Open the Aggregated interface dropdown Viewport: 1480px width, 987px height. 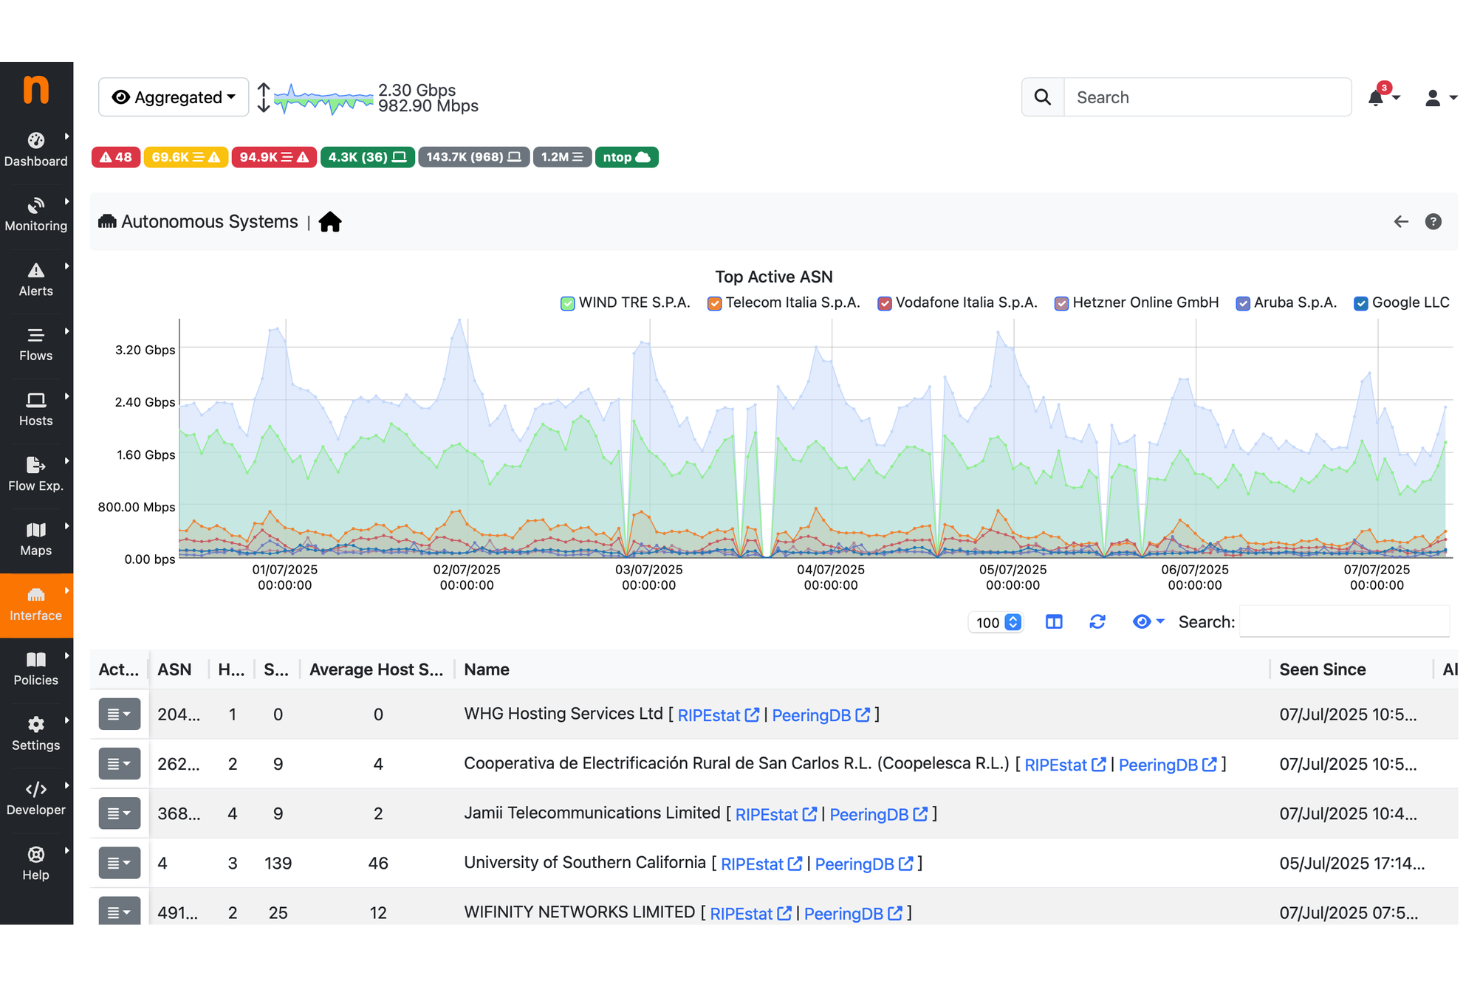(x=173, y=96)
